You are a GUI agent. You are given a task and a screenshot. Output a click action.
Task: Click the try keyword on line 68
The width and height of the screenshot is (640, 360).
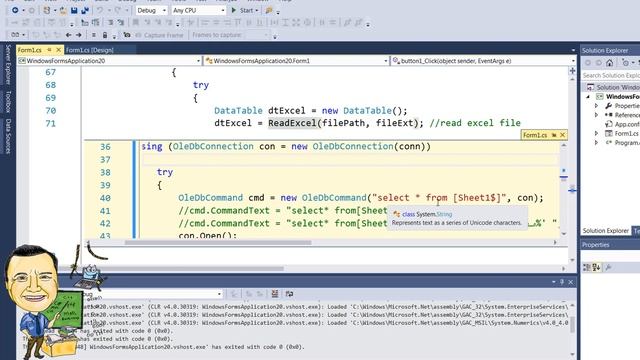tap(201, 85)
